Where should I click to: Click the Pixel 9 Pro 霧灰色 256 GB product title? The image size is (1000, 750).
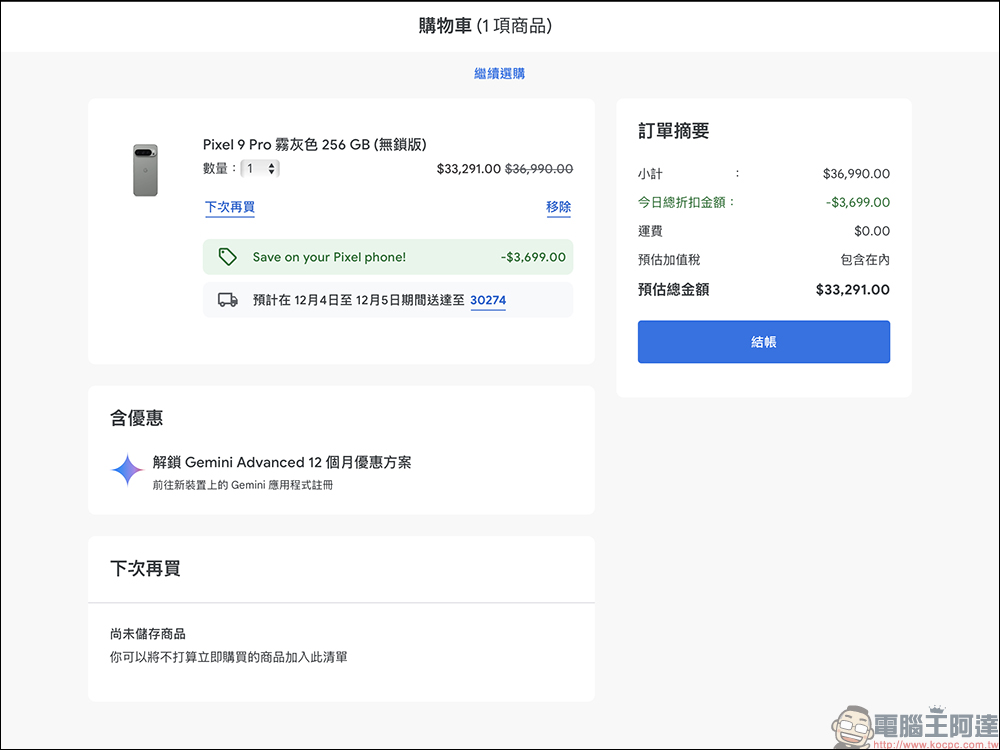314,145
